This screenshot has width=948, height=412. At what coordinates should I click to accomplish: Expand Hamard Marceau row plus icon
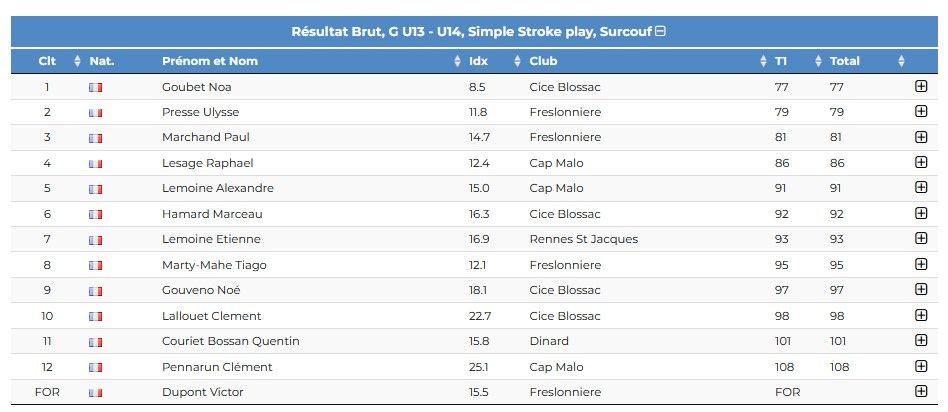[921, 213]
